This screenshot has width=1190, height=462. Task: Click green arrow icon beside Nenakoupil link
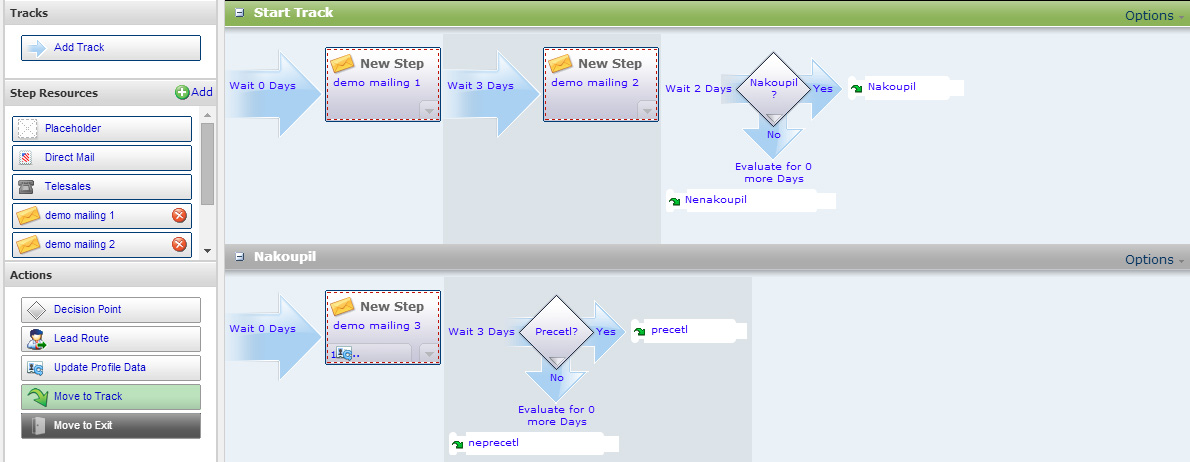[x=674, y=202]
